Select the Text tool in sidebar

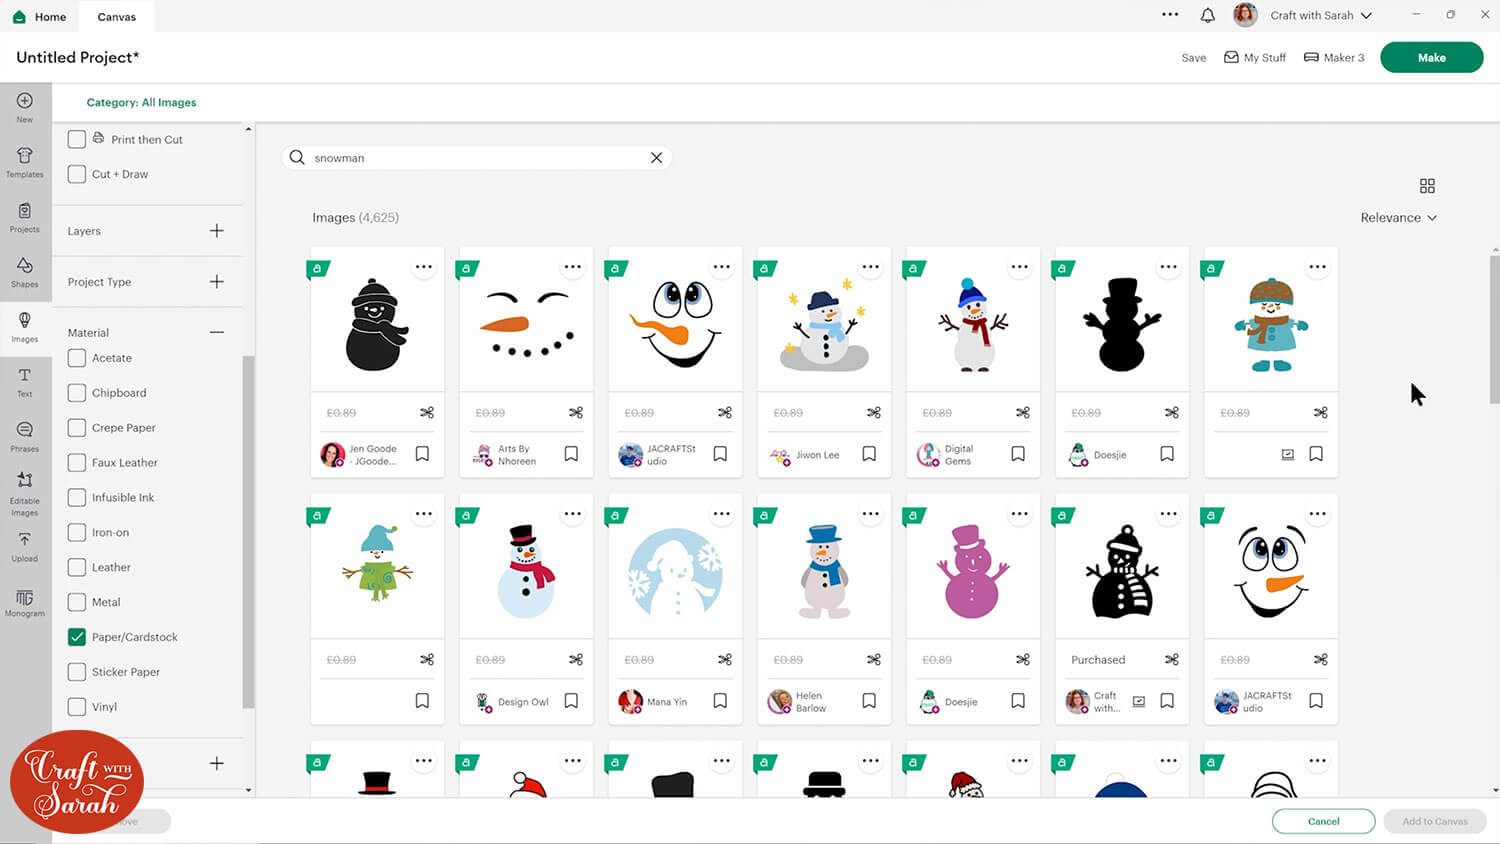tap(25, 382)
